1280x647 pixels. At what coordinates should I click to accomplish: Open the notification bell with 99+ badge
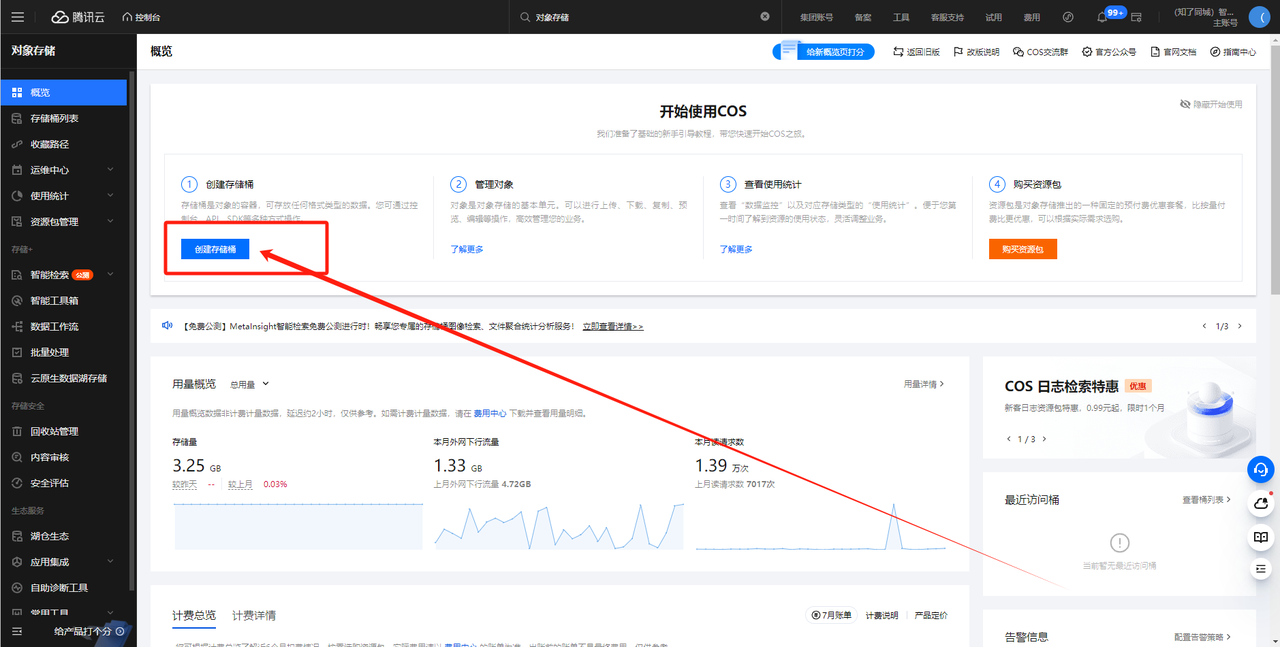pyautogui.click(x=1104, y=16)
